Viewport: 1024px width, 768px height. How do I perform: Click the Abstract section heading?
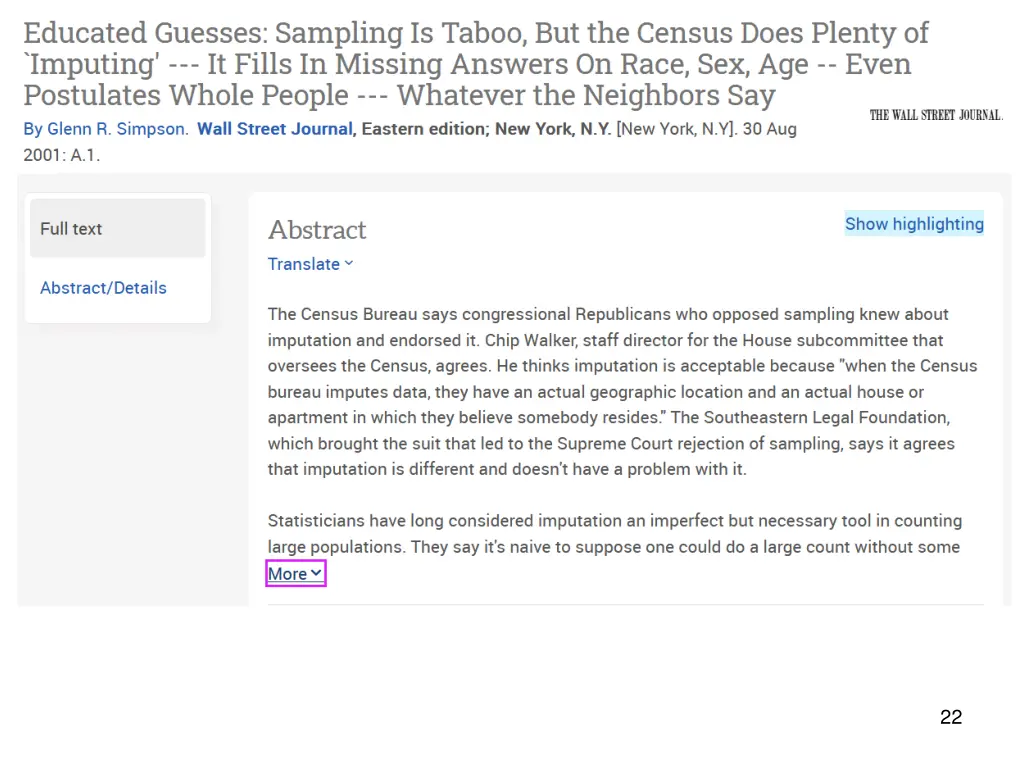317,230
